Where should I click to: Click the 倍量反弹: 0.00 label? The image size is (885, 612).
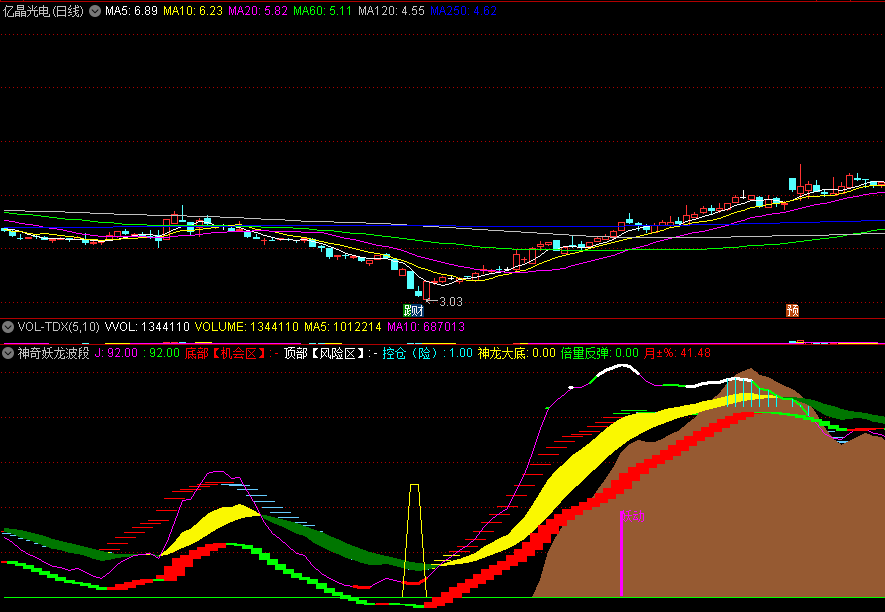(x=599, y=353)
